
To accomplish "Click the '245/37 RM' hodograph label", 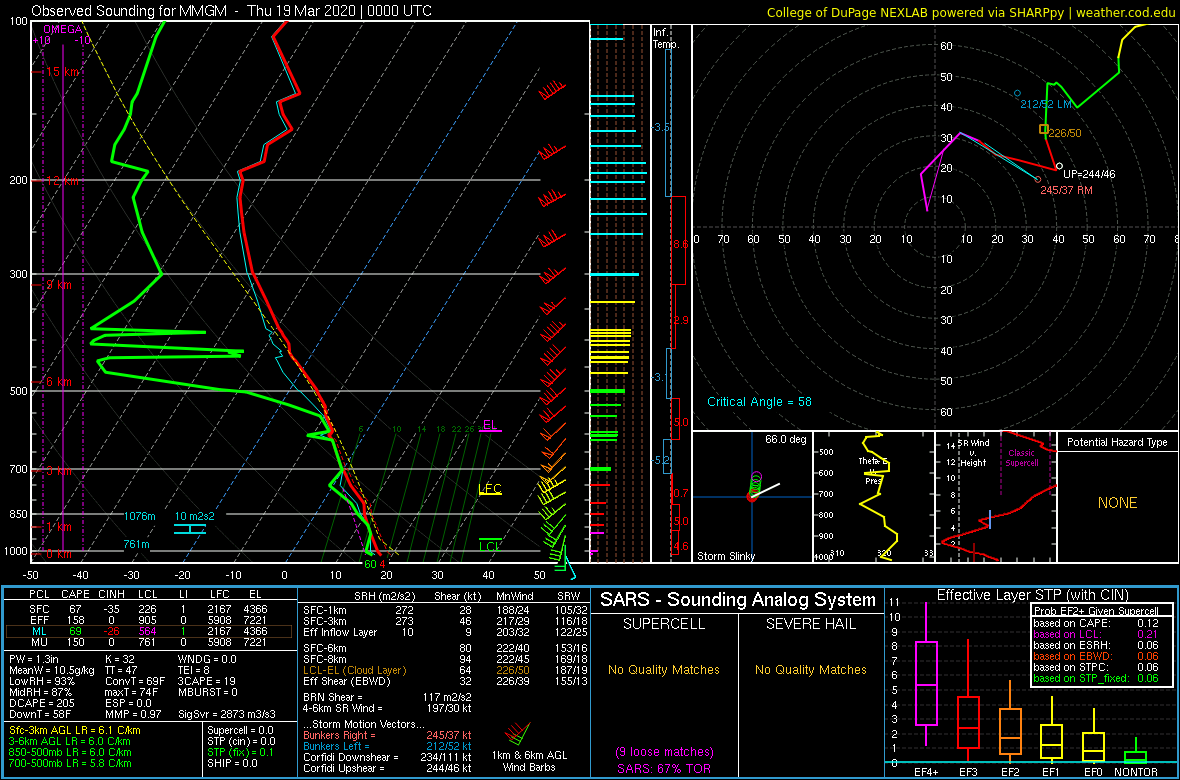I will pyautogui.click(x=1066, y=190).
